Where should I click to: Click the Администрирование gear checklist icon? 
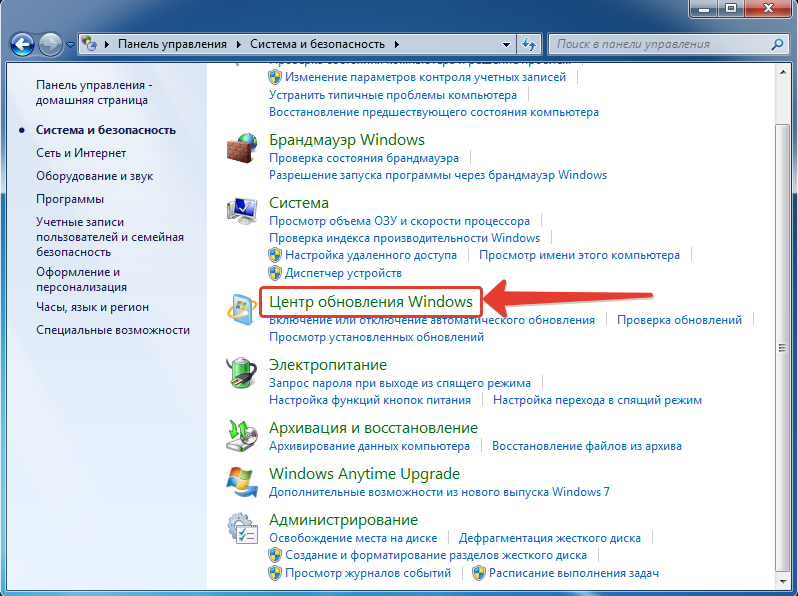(x=242, y=528)
